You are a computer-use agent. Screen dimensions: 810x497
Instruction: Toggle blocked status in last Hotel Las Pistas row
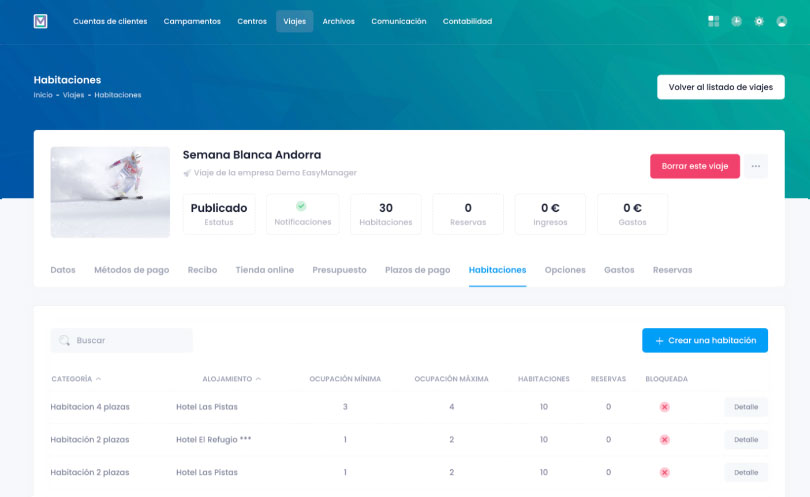click(x=664, y=472)
